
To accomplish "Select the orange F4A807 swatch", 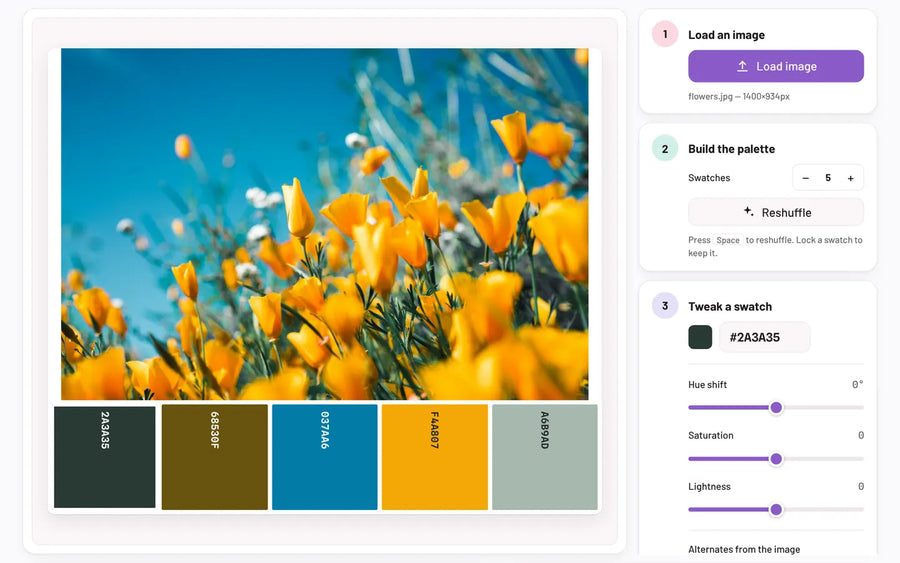I will (435, 457).
